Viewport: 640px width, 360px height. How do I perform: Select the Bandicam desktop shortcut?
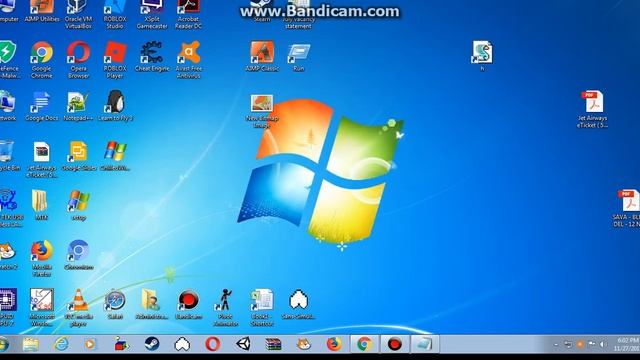coord(189,304)
